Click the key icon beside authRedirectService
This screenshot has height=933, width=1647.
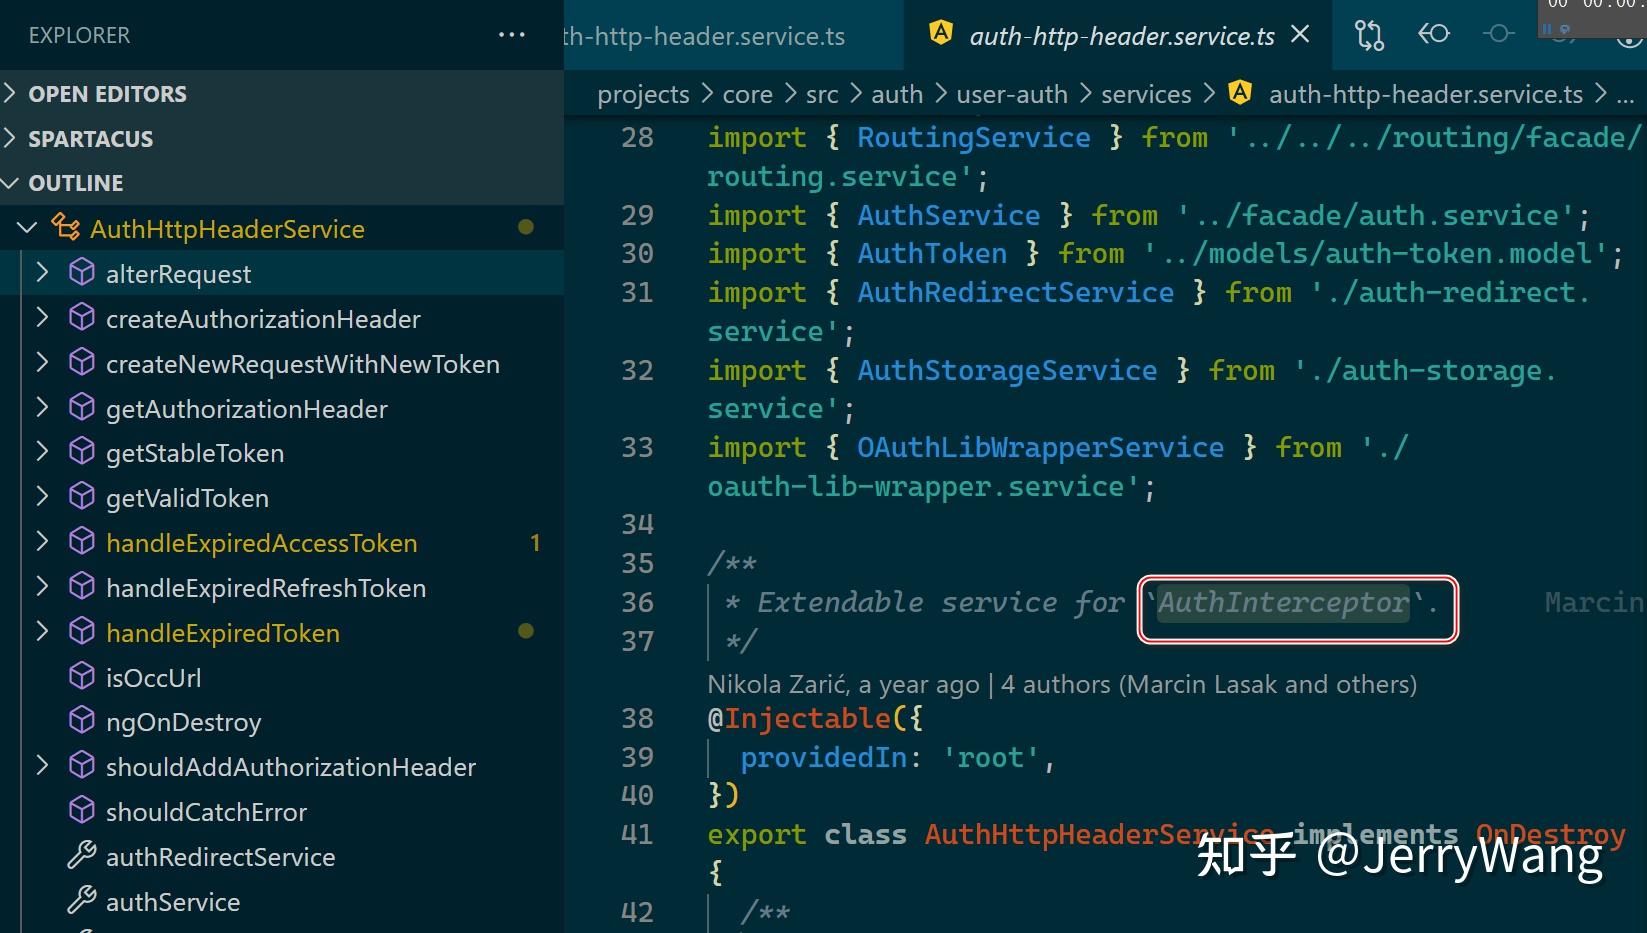(x=80, y=856)
